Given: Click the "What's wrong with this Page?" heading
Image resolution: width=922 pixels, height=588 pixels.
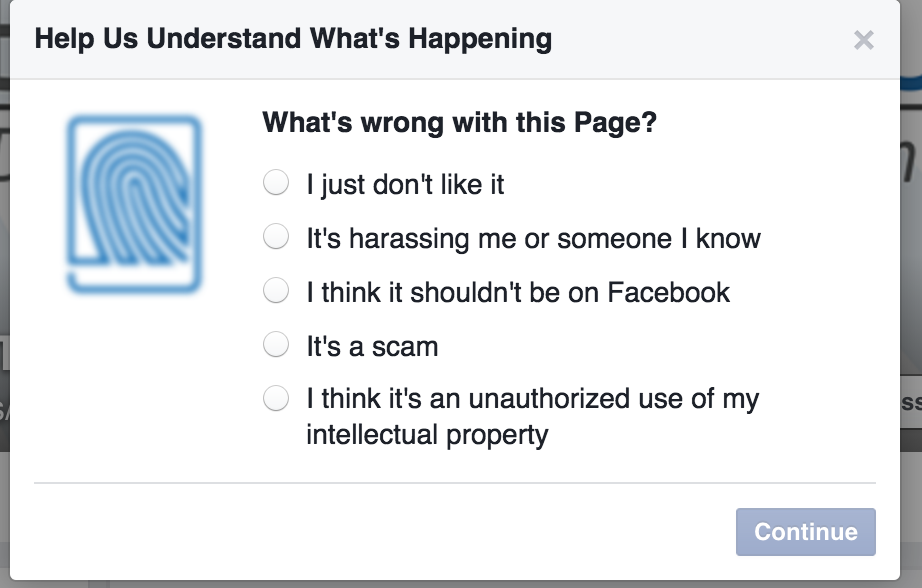Looking at the screenshot, I should tap(459, 123).
